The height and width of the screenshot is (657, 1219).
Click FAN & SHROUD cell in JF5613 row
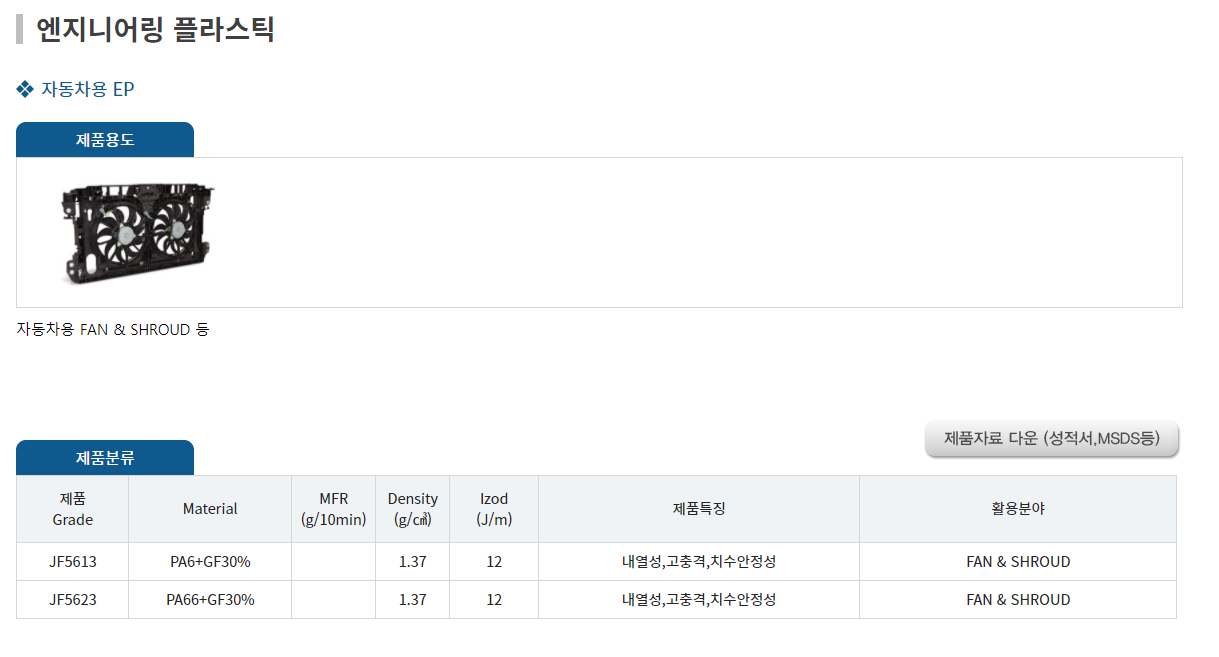pos(1018,562)
